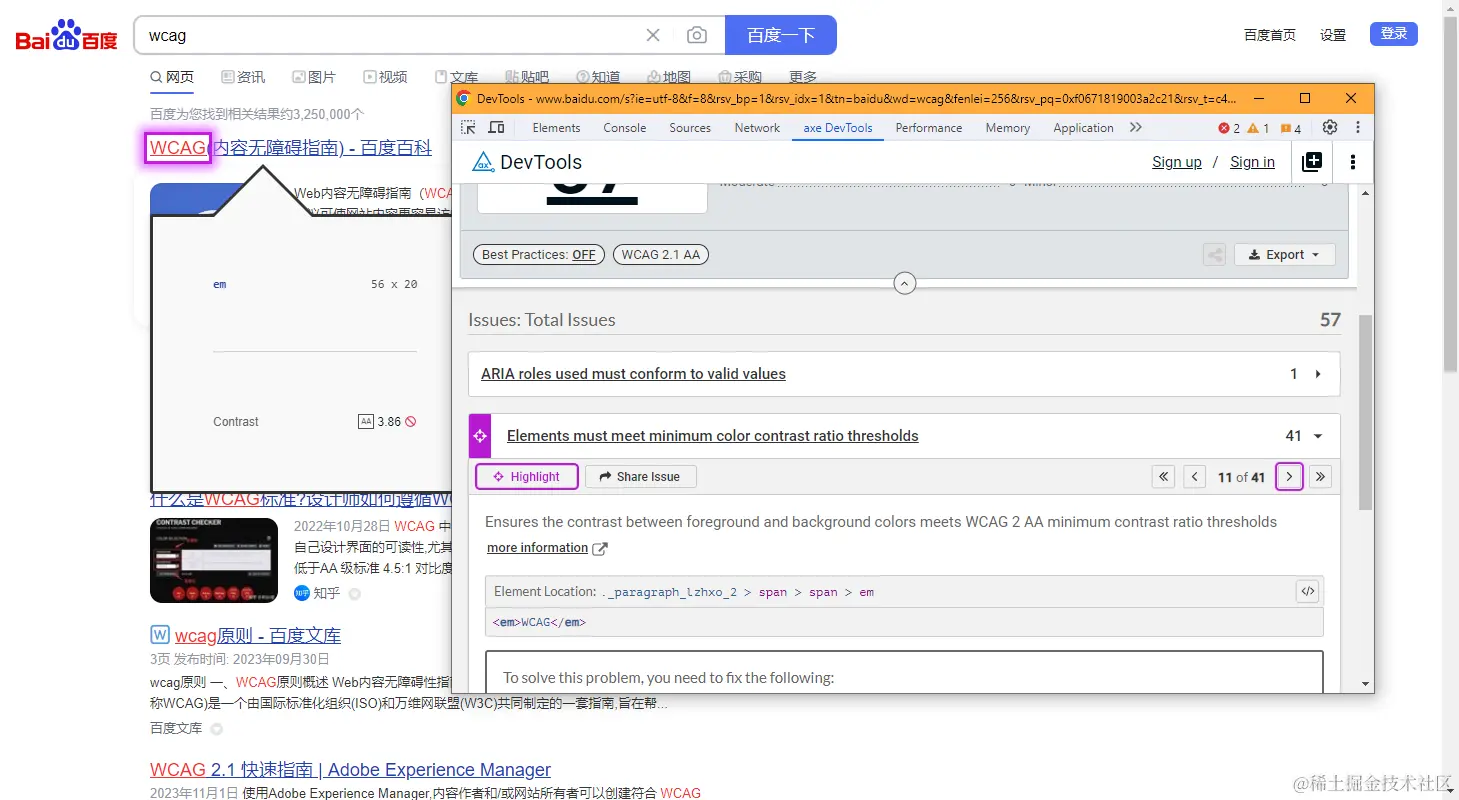Click the Chrome icon in DevTools title bar

point(463,98)
